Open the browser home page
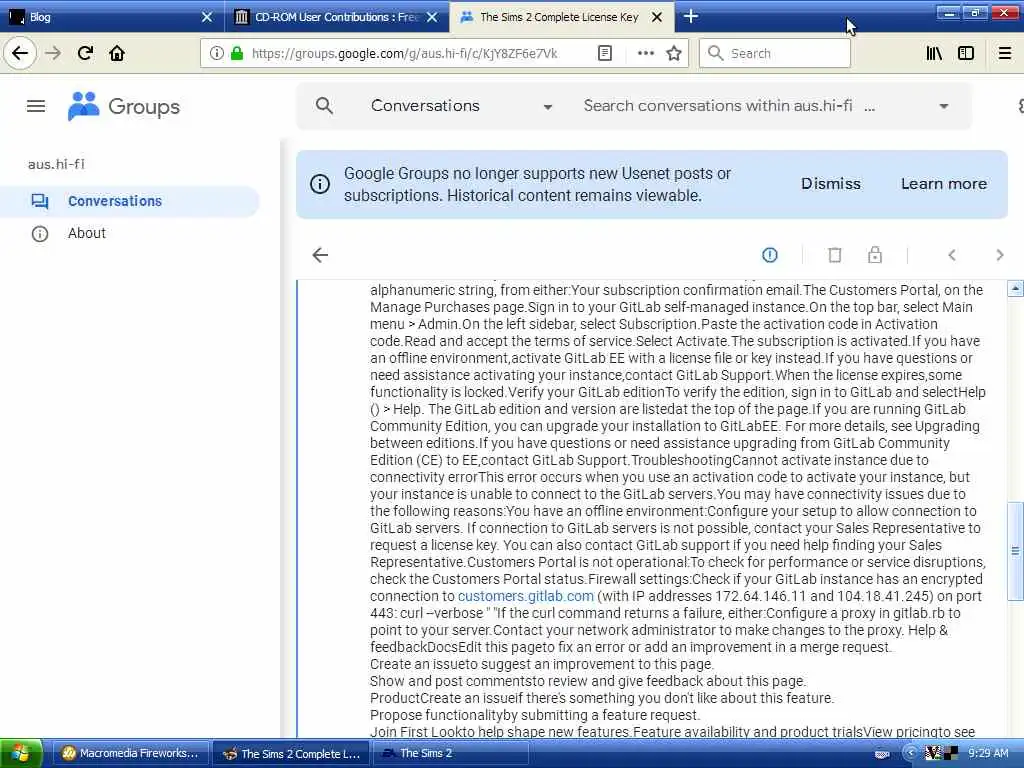 (117, 54)
